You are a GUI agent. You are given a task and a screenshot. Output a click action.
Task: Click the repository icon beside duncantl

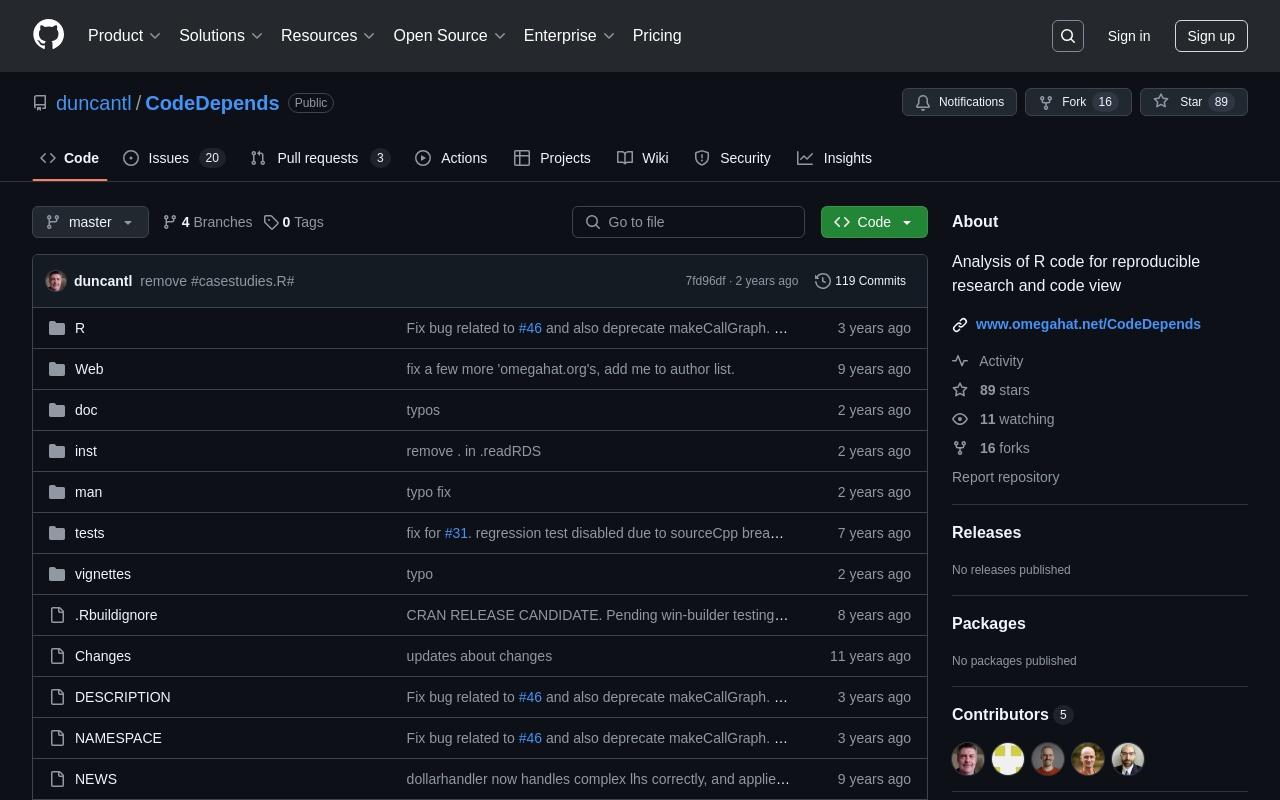(x=40, y=103)
